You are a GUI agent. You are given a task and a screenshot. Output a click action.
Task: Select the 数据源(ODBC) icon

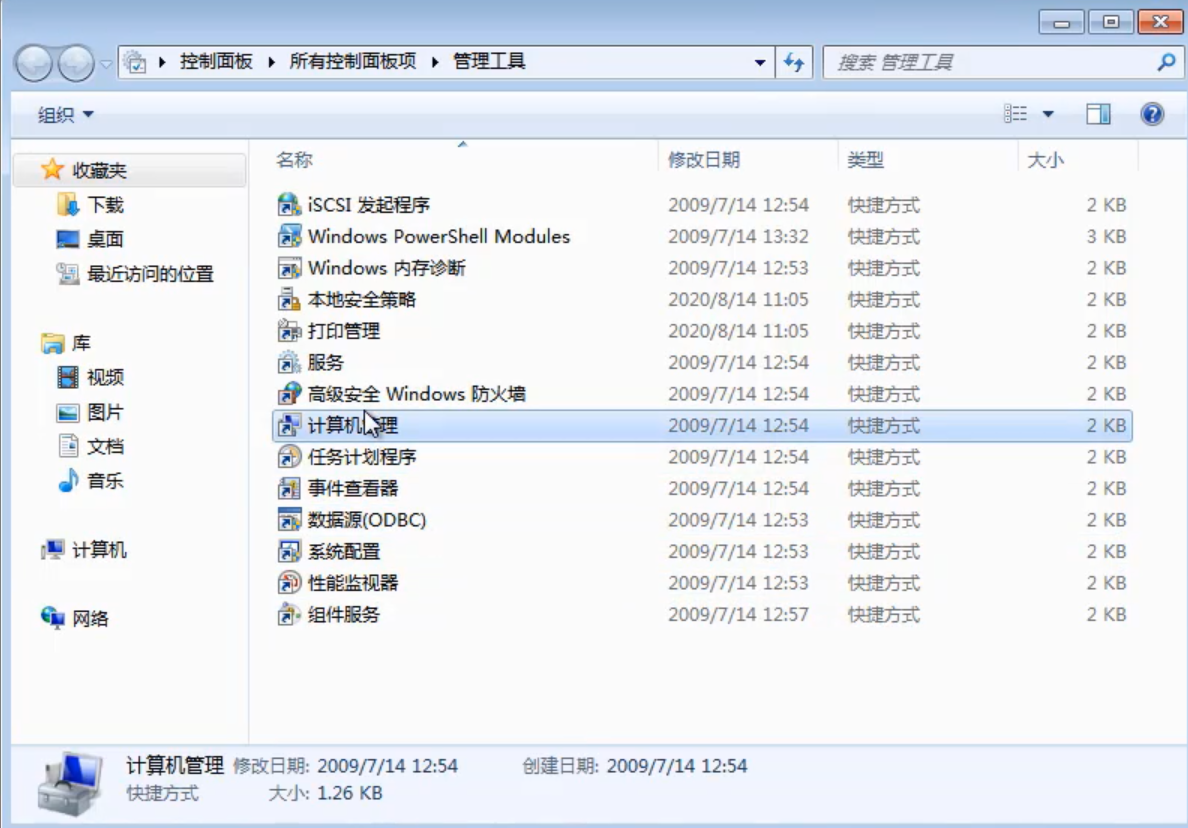pos(289,520)
